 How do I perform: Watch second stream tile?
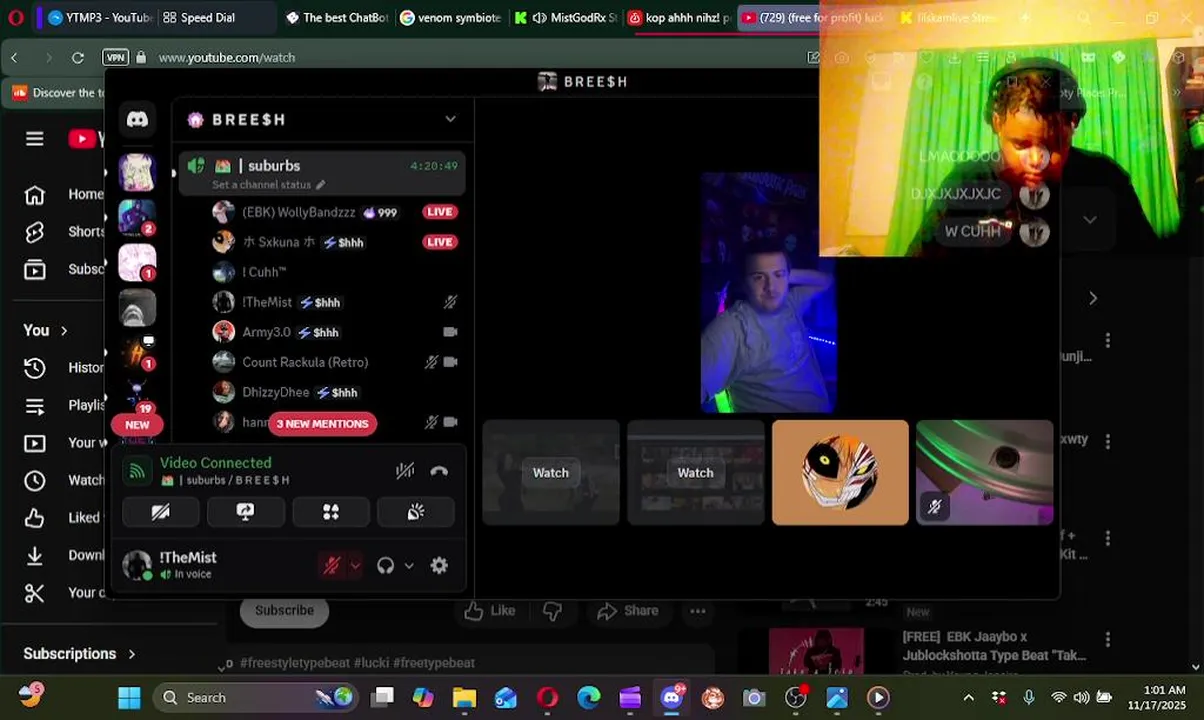click(695, 473)
